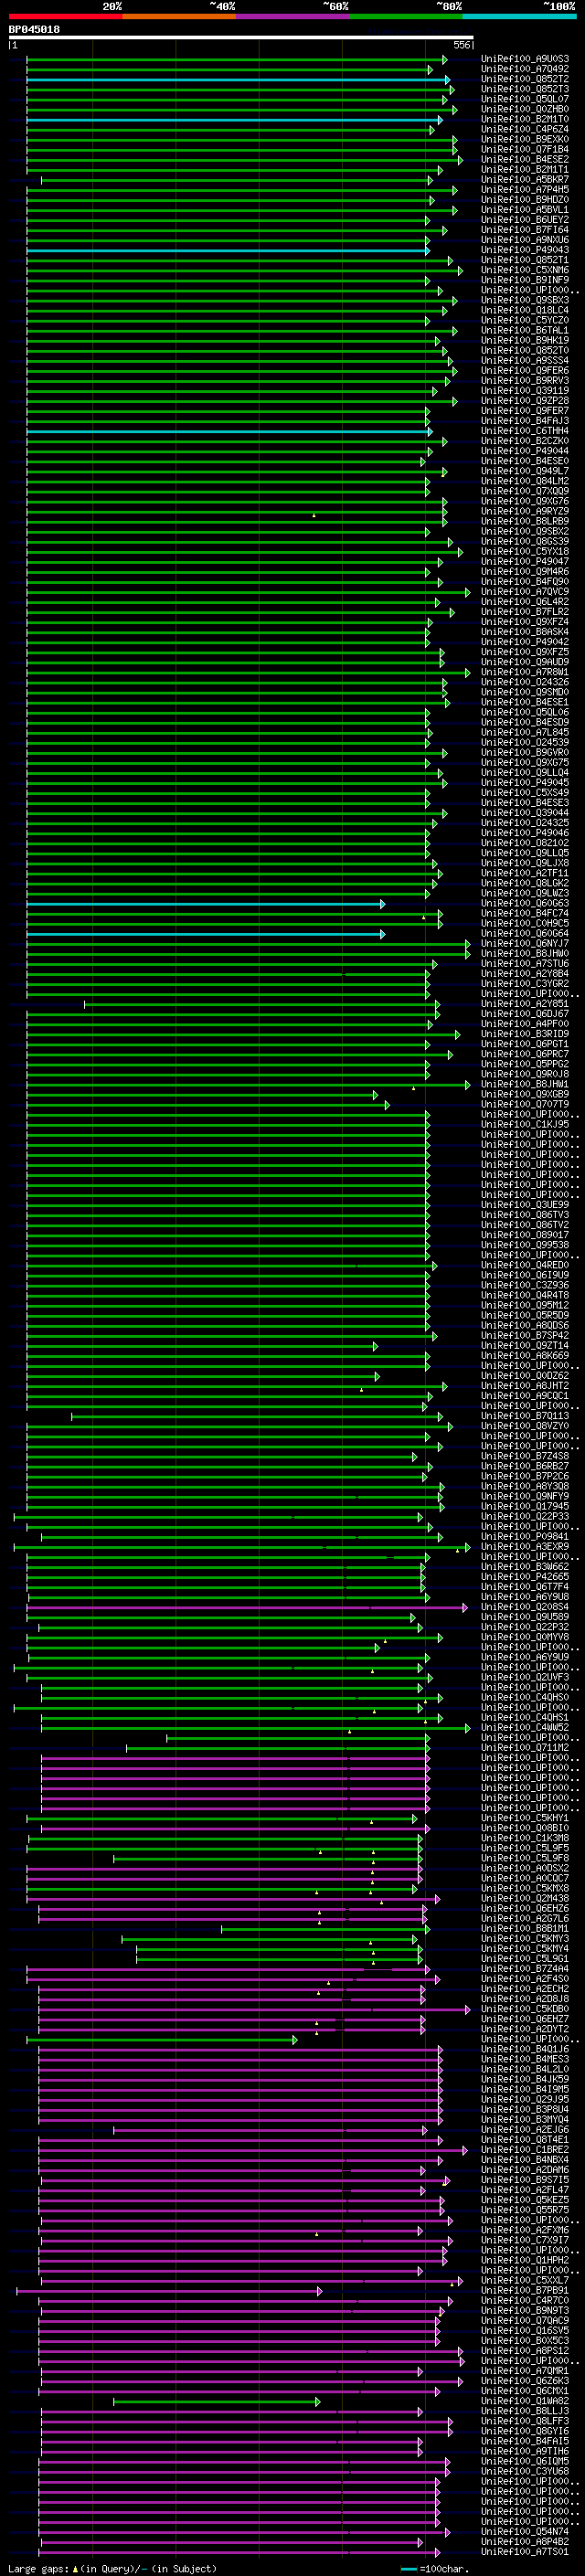Select hit label UniRef100_B7PB91
The image size is (585, 2576).
click(525, 2290)
